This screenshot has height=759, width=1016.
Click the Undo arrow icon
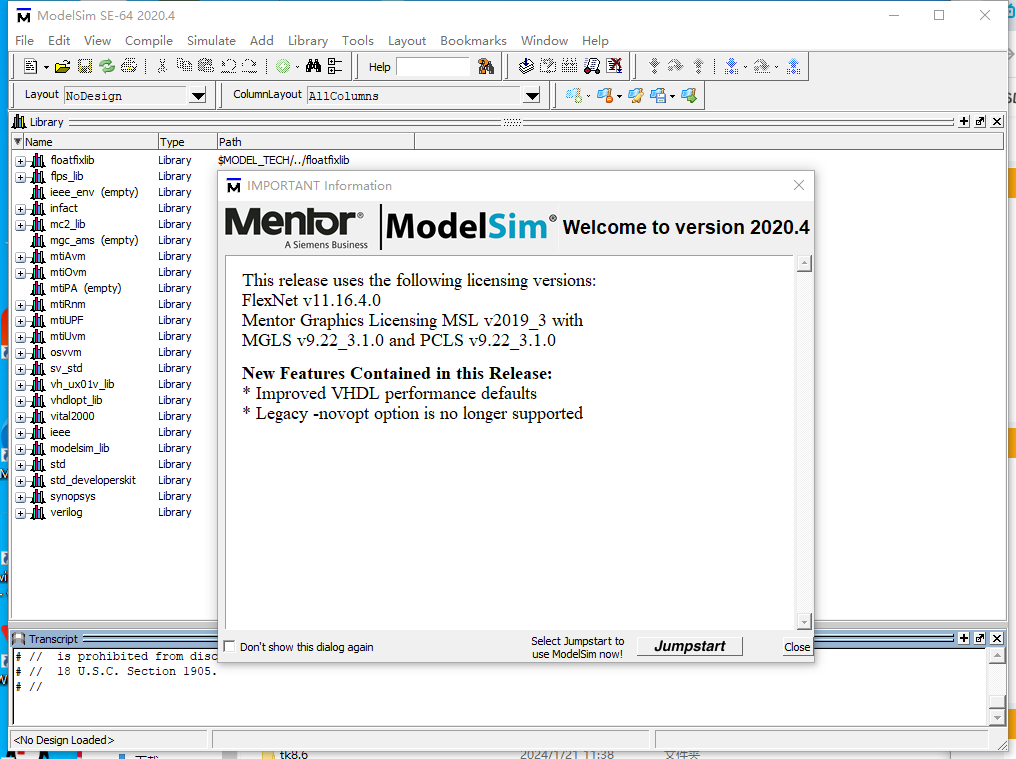(x=228, y=66)
